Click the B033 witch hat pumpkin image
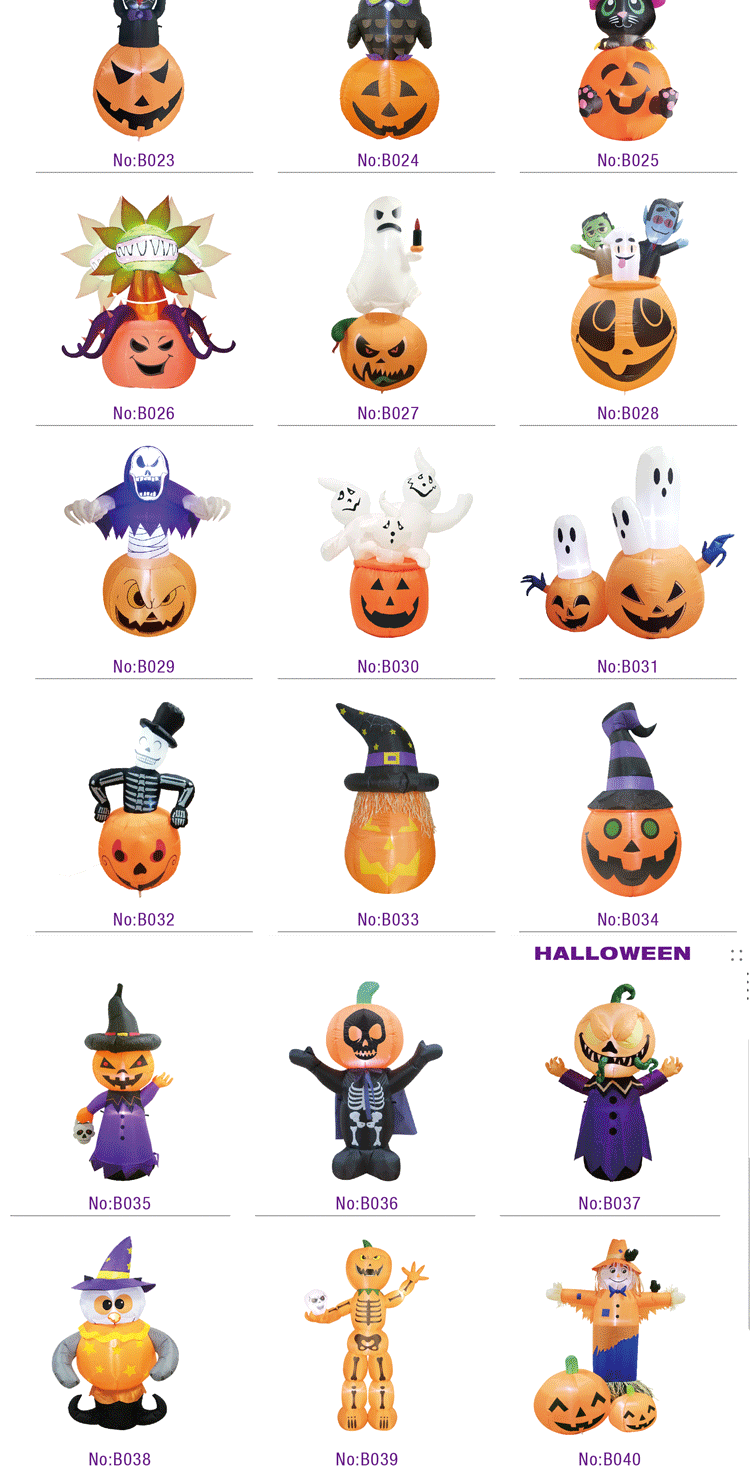The image size is (750, 1467). [x=388, y=798]
